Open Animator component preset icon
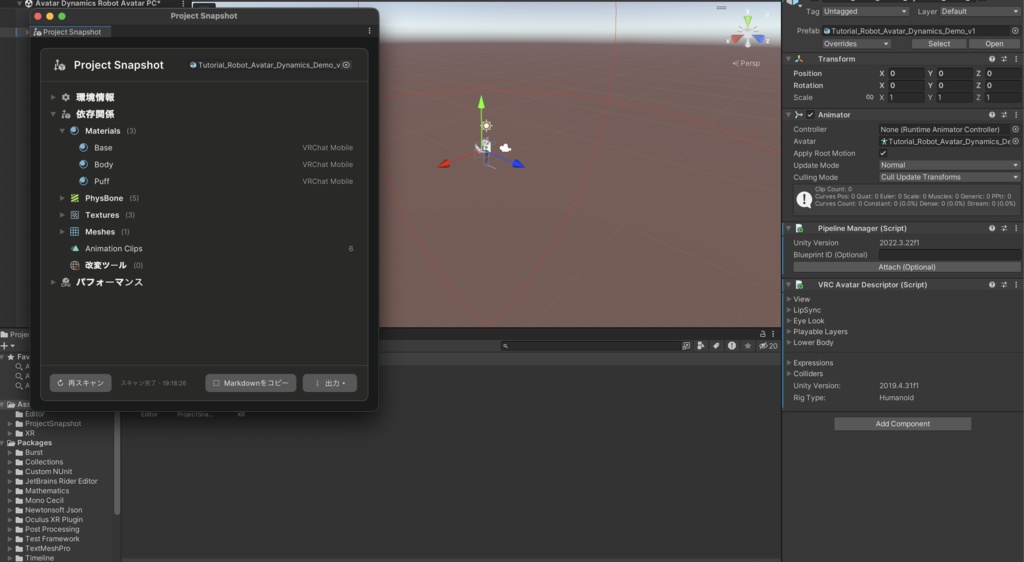This screenshot has width=1024, height=562. (x=1004, y=115)
